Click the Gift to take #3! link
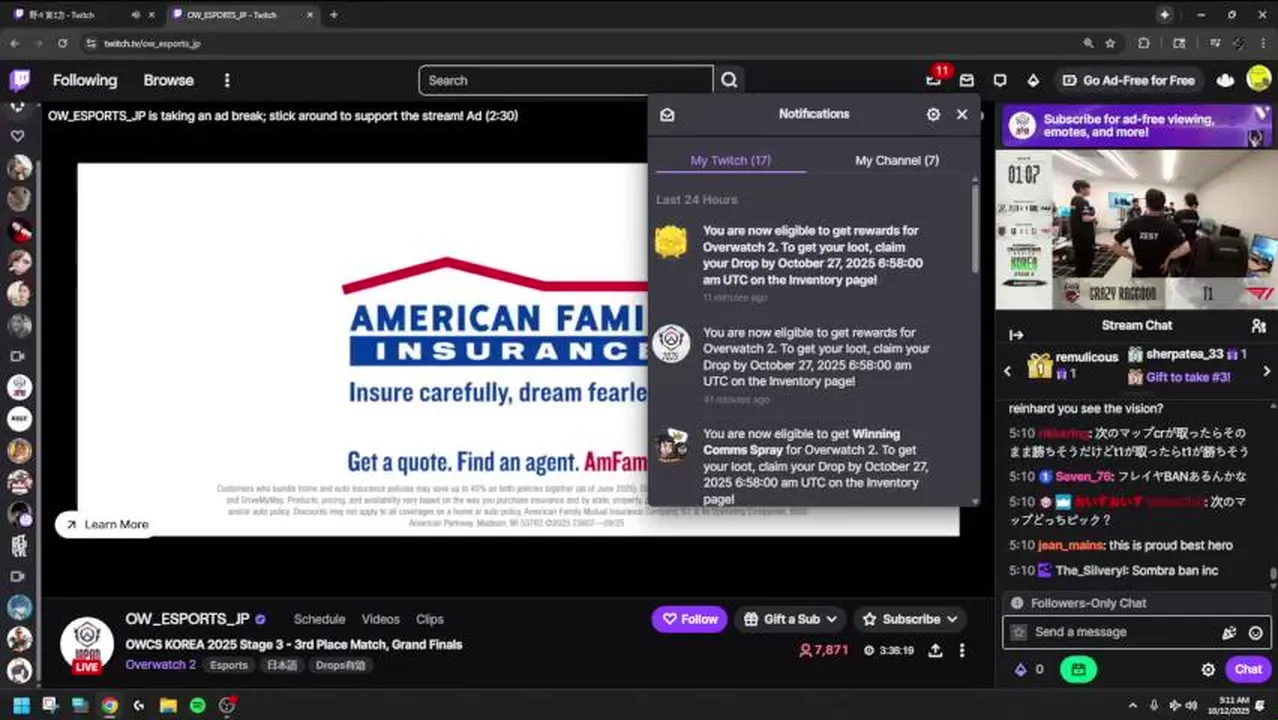Screen dimensions: 1278x720 pos(1188,377)
